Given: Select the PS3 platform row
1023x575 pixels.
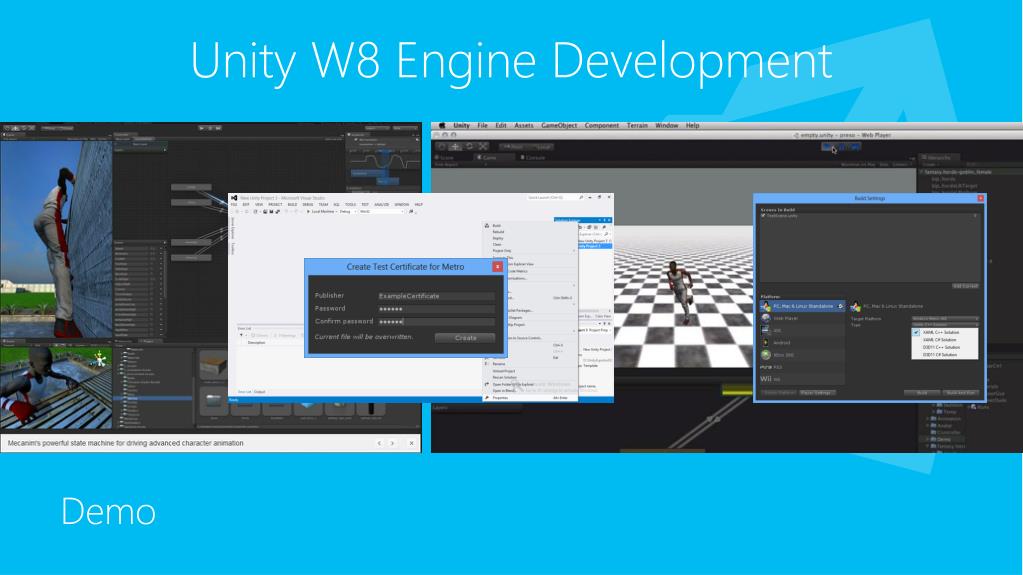Looking at the screenshot, I should tap(802, 367).
